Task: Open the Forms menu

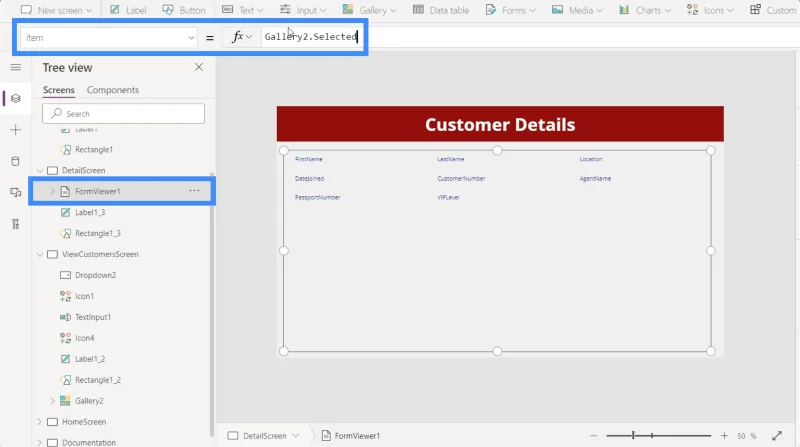Action: [510, 10]
